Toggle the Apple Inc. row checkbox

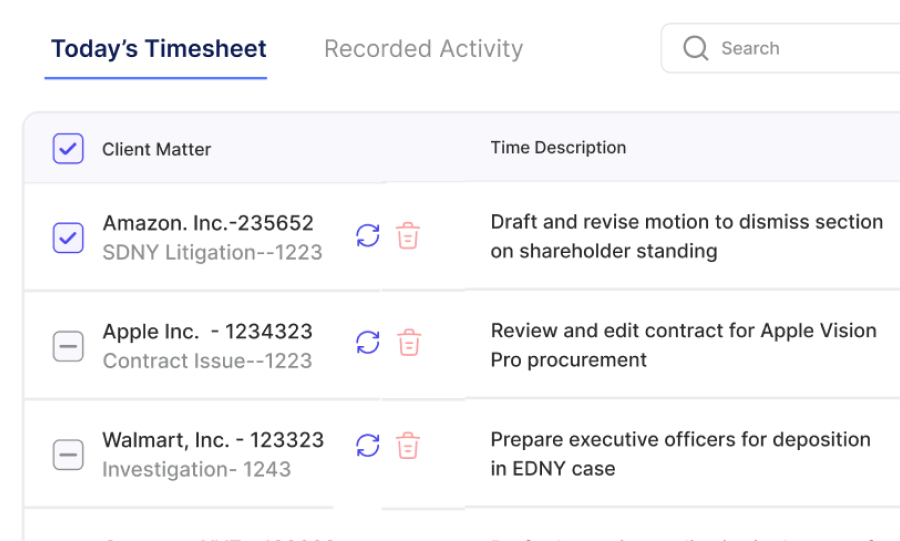point(68,347)
